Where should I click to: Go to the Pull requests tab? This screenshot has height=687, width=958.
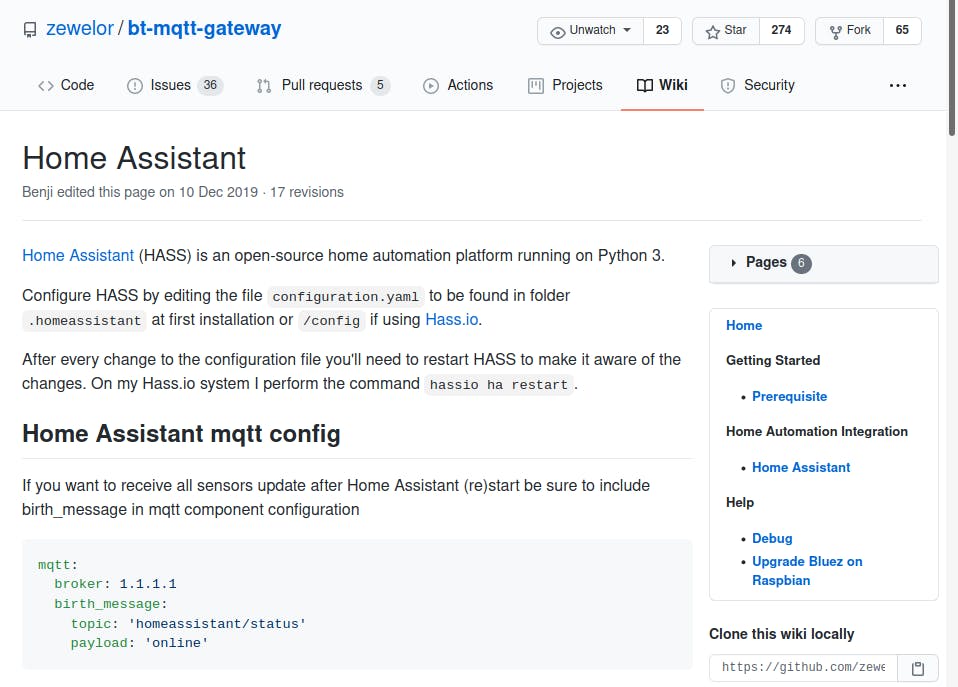coord(322,86)
